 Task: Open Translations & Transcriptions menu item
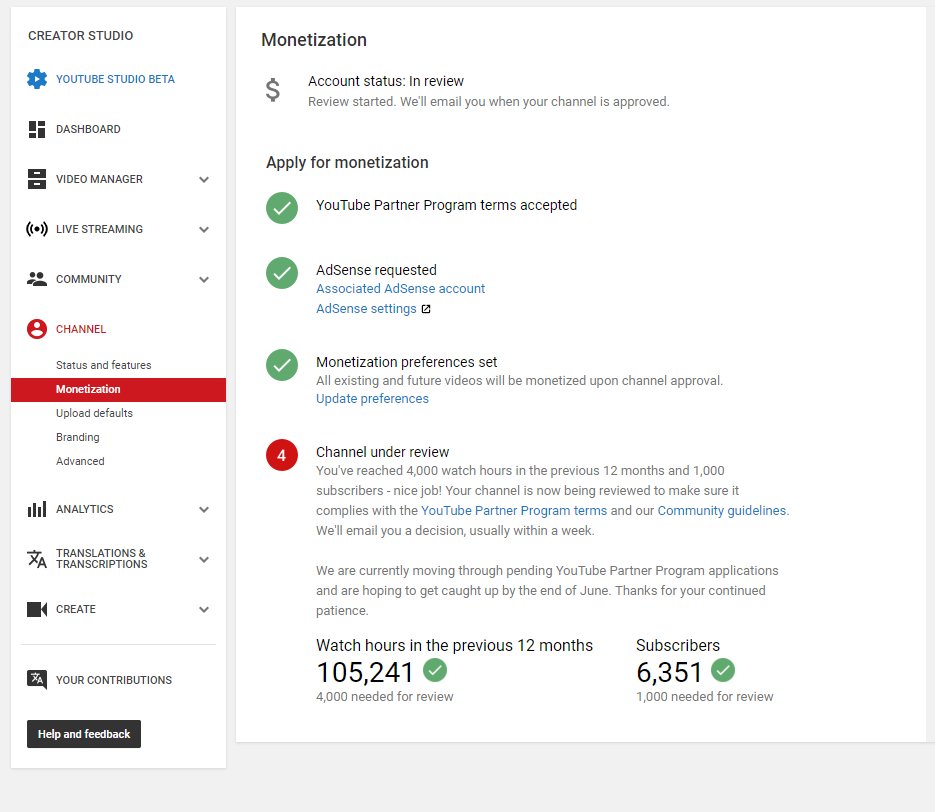(101, 559)
